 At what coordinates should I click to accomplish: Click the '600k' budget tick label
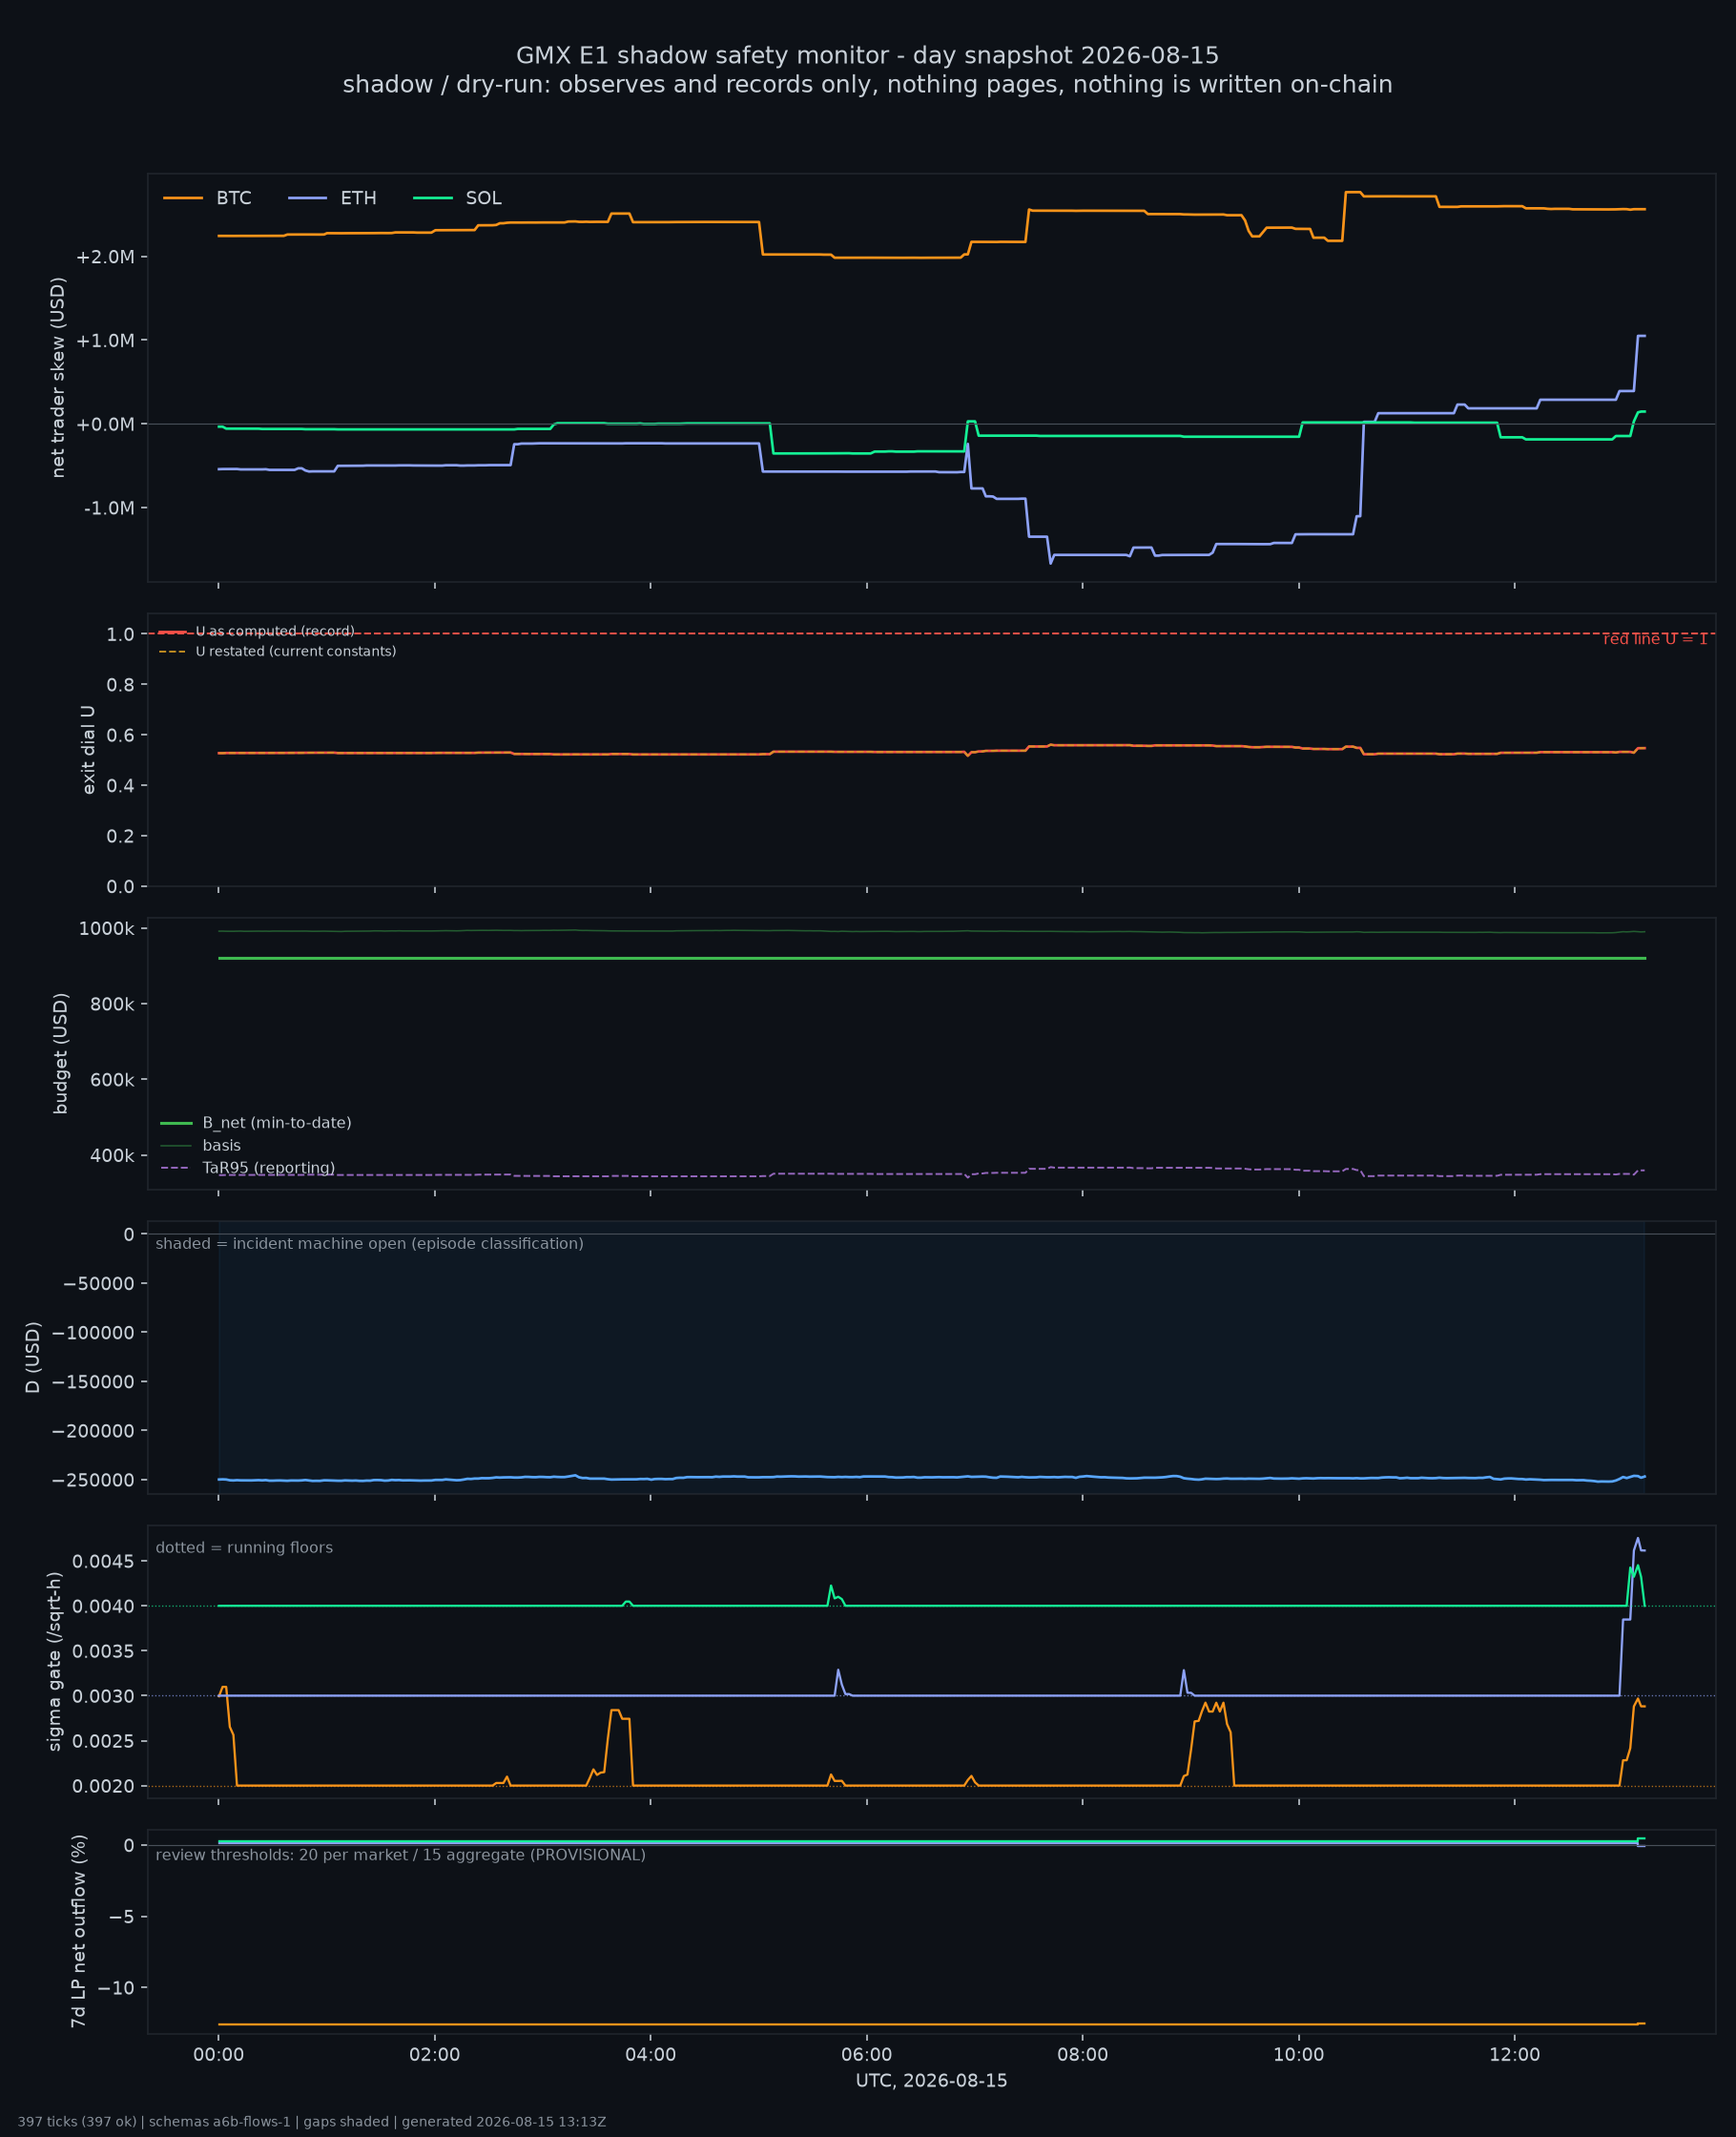112,1080
